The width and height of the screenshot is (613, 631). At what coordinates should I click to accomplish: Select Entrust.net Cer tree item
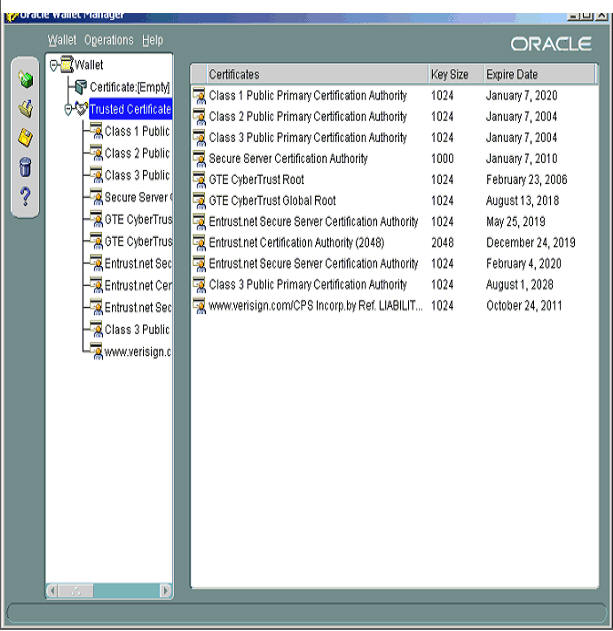tap(138, 285)
